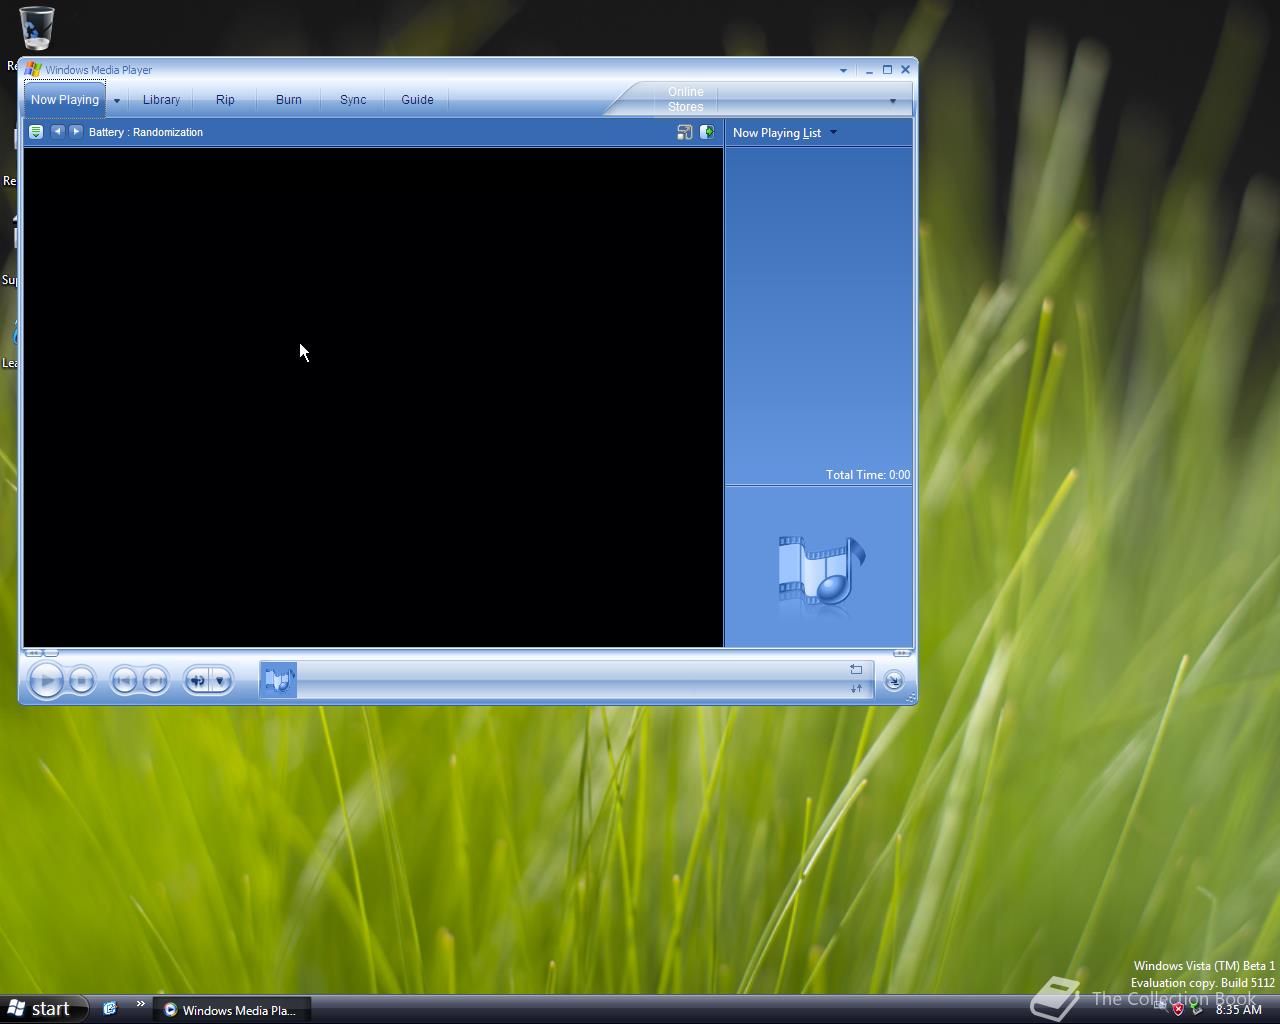
Task: Open the Now Playing tab
Action: click(x=65, y=100)
